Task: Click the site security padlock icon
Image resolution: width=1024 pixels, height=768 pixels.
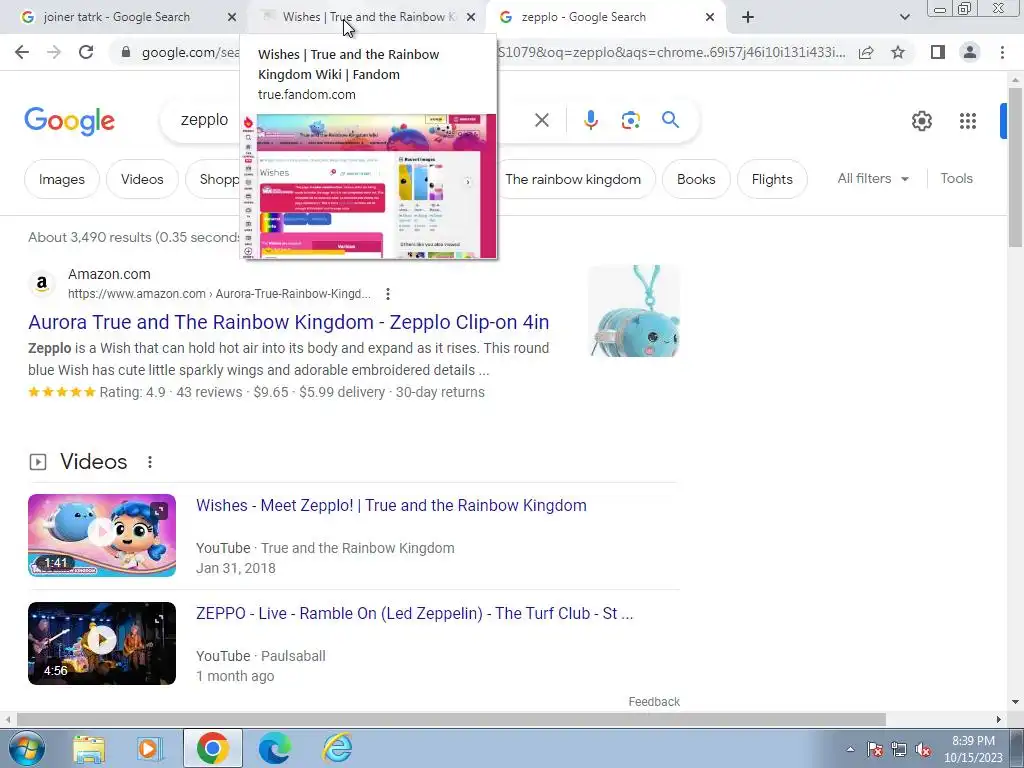Action: pyautogui.click(x=126, y=52)
